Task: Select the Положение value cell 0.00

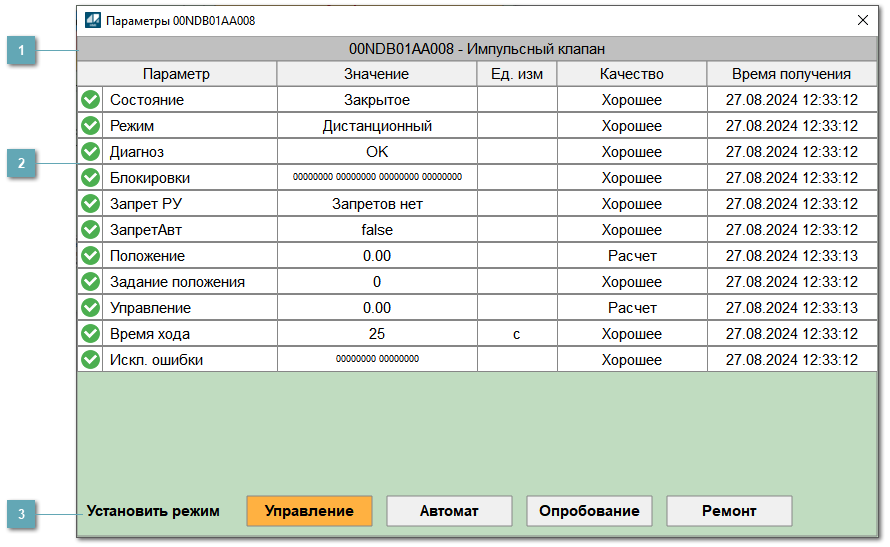Action: click(x=377, y=256)
